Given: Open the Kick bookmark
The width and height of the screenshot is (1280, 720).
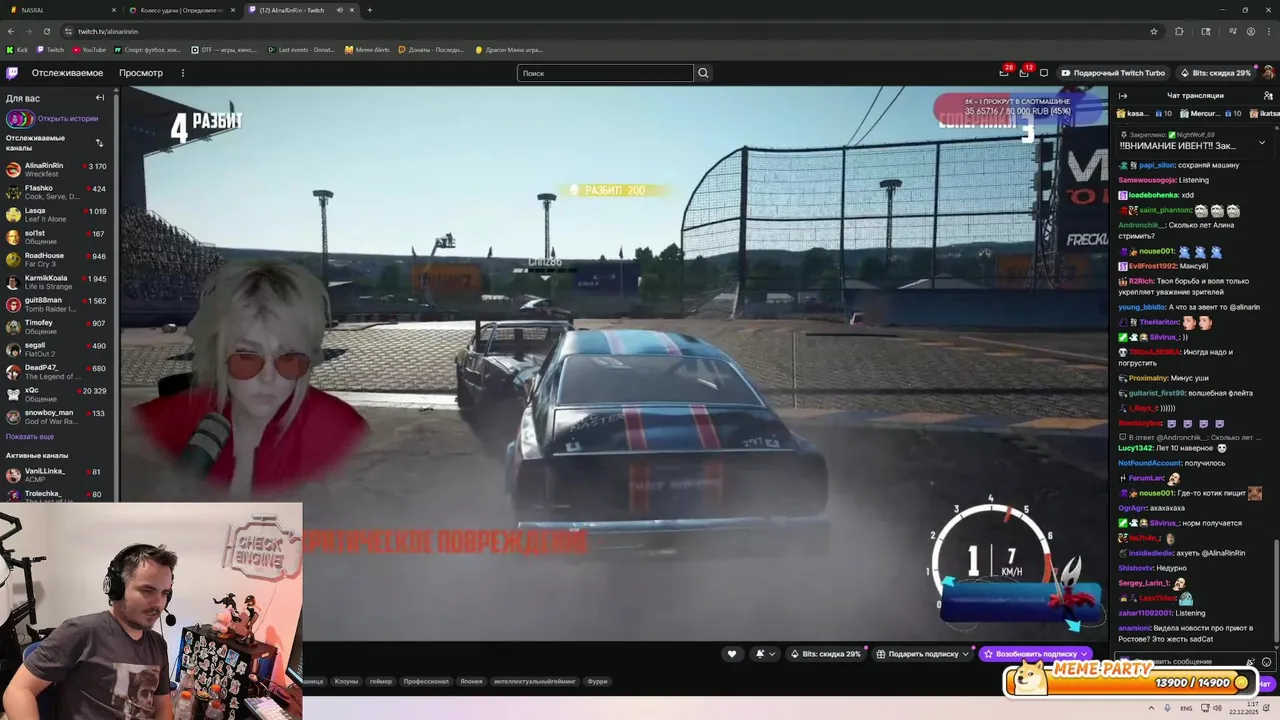Looking at the screenshot, I should pyautogui.click(x=17, y=50).
